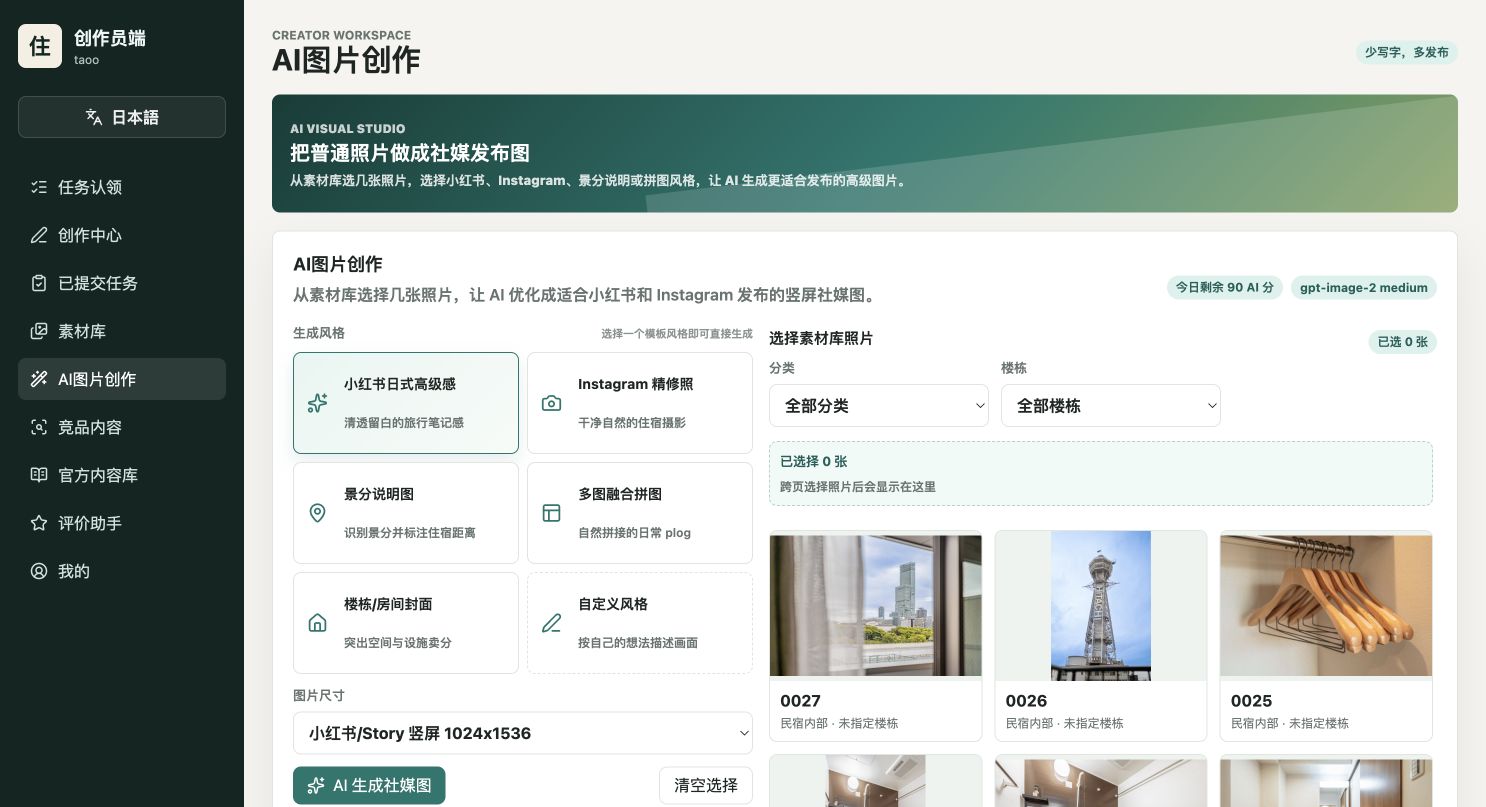The height and width of the screenshot is (807, 1486).
Task: Click the pen icon on the 自定义风格 card
Action: [x=551, y=623]
